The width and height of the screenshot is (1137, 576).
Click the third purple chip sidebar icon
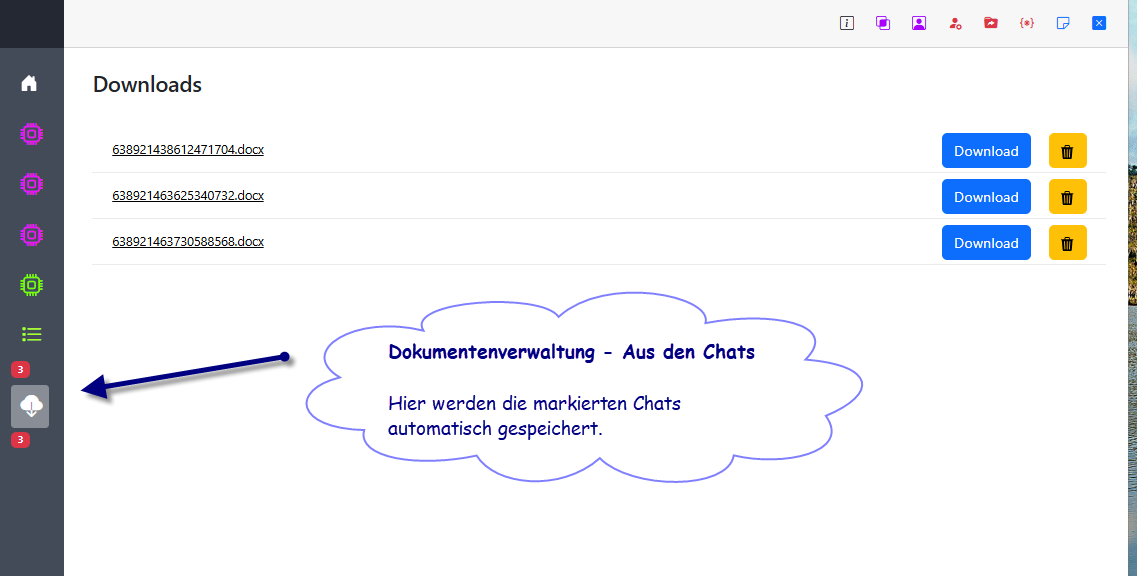(x=31, y=234)
